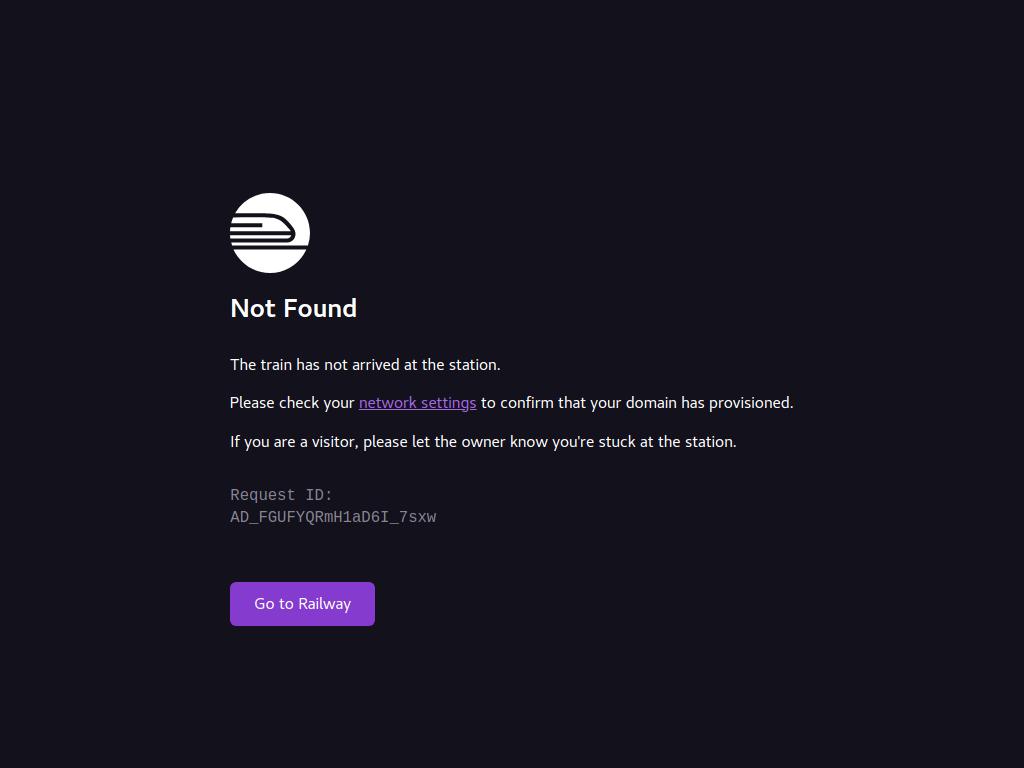Click the Railway train logo icon
The width and height of the screenshot is (1024, 768).
(270, 232)
